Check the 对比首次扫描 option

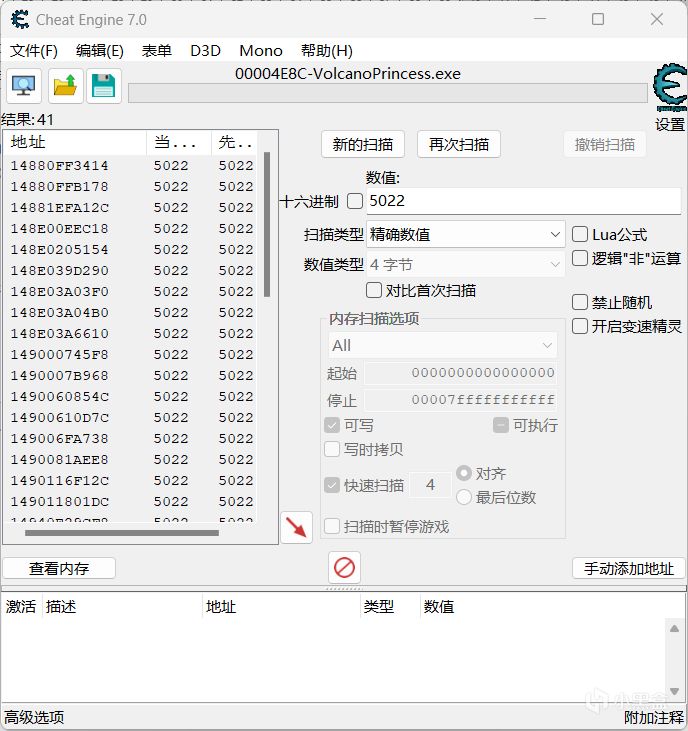374,290
